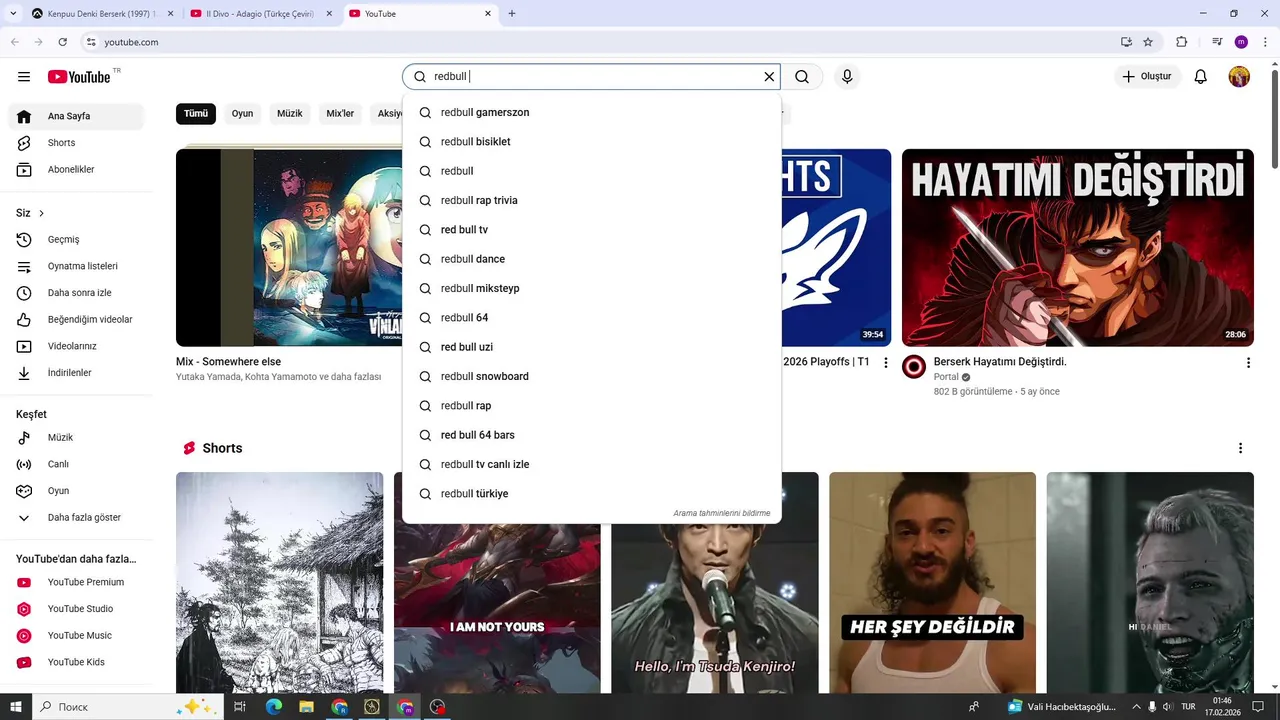The height and width of the screenshot is (720, 1280).
Task: Open YouTube Premium link
Action: point(76,582)
